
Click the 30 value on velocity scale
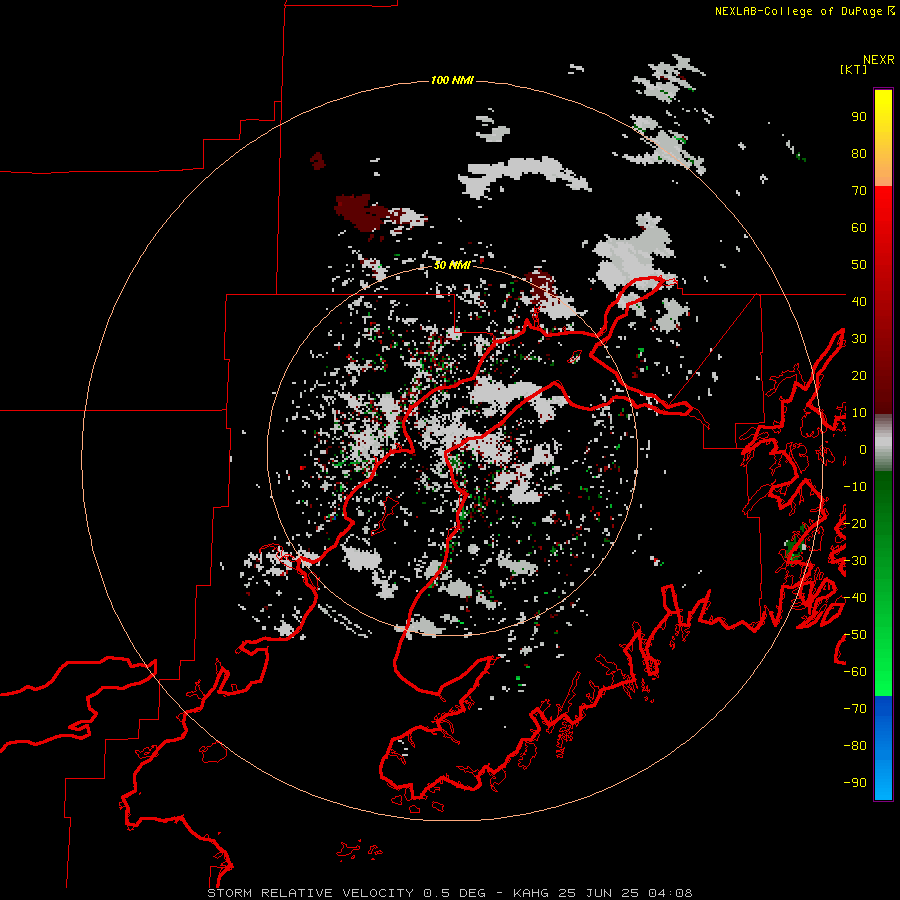coord(859,339)
